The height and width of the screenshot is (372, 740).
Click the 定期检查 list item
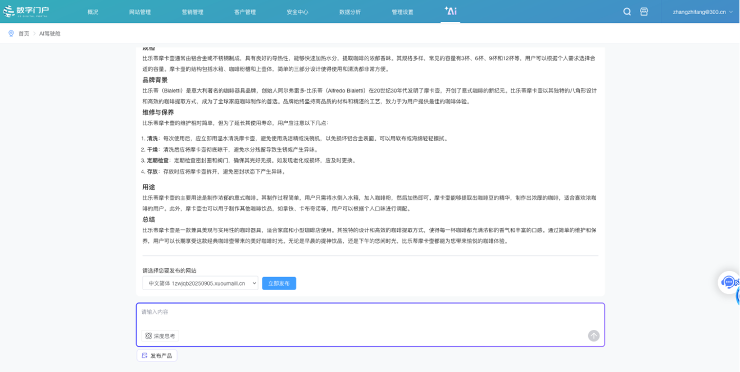coord(248,161)
